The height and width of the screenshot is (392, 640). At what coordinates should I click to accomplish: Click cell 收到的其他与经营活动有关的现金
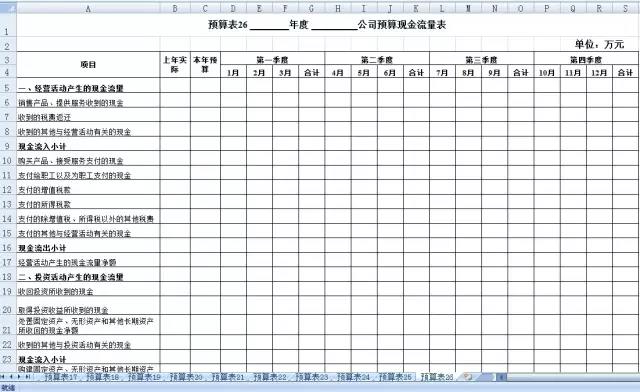click(x=88, y=129)
